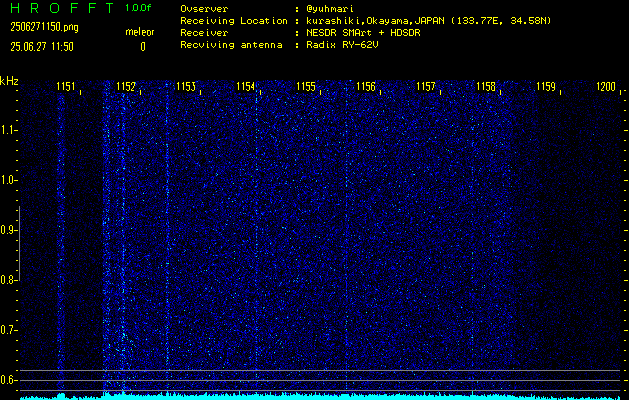Click the 0.9 kHz frequency label
Image resolution: width=629 pixels, height=400 pixels.
[8, 230]
